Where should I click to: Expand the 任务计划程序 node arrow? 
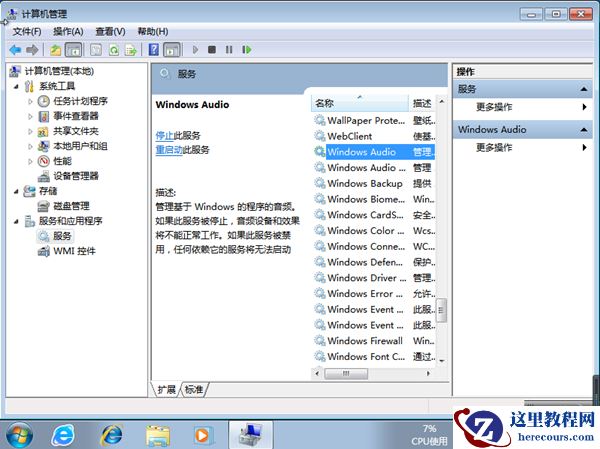30,101
